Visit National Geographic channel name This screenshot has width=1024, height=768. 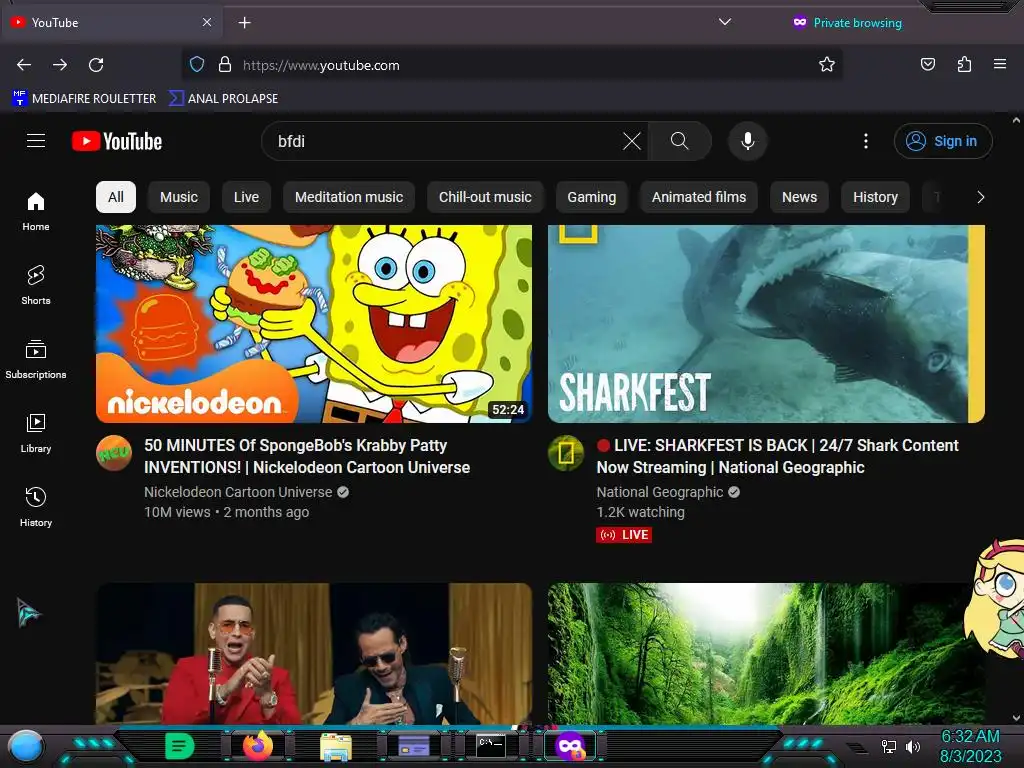(x=660, y=492)
